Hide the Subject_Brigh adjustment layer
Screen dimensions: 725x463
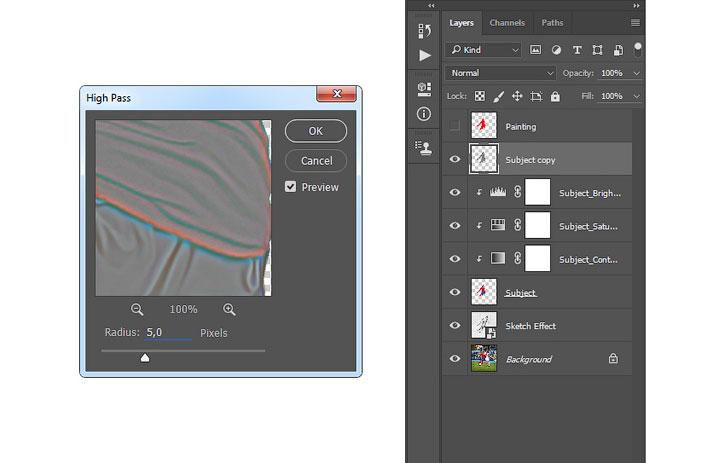point(455,192)
